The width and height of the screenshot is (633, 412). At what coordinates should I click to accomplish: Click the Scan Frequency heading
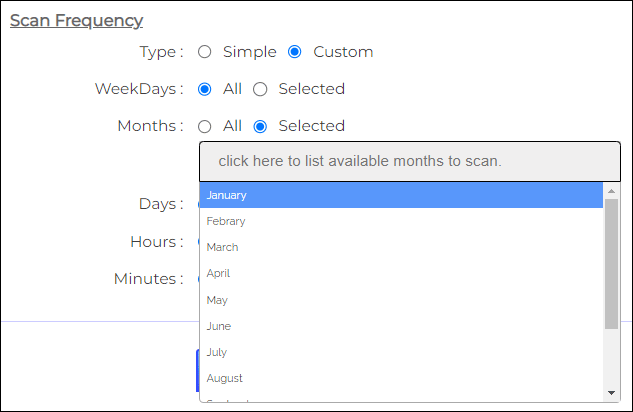76,20
